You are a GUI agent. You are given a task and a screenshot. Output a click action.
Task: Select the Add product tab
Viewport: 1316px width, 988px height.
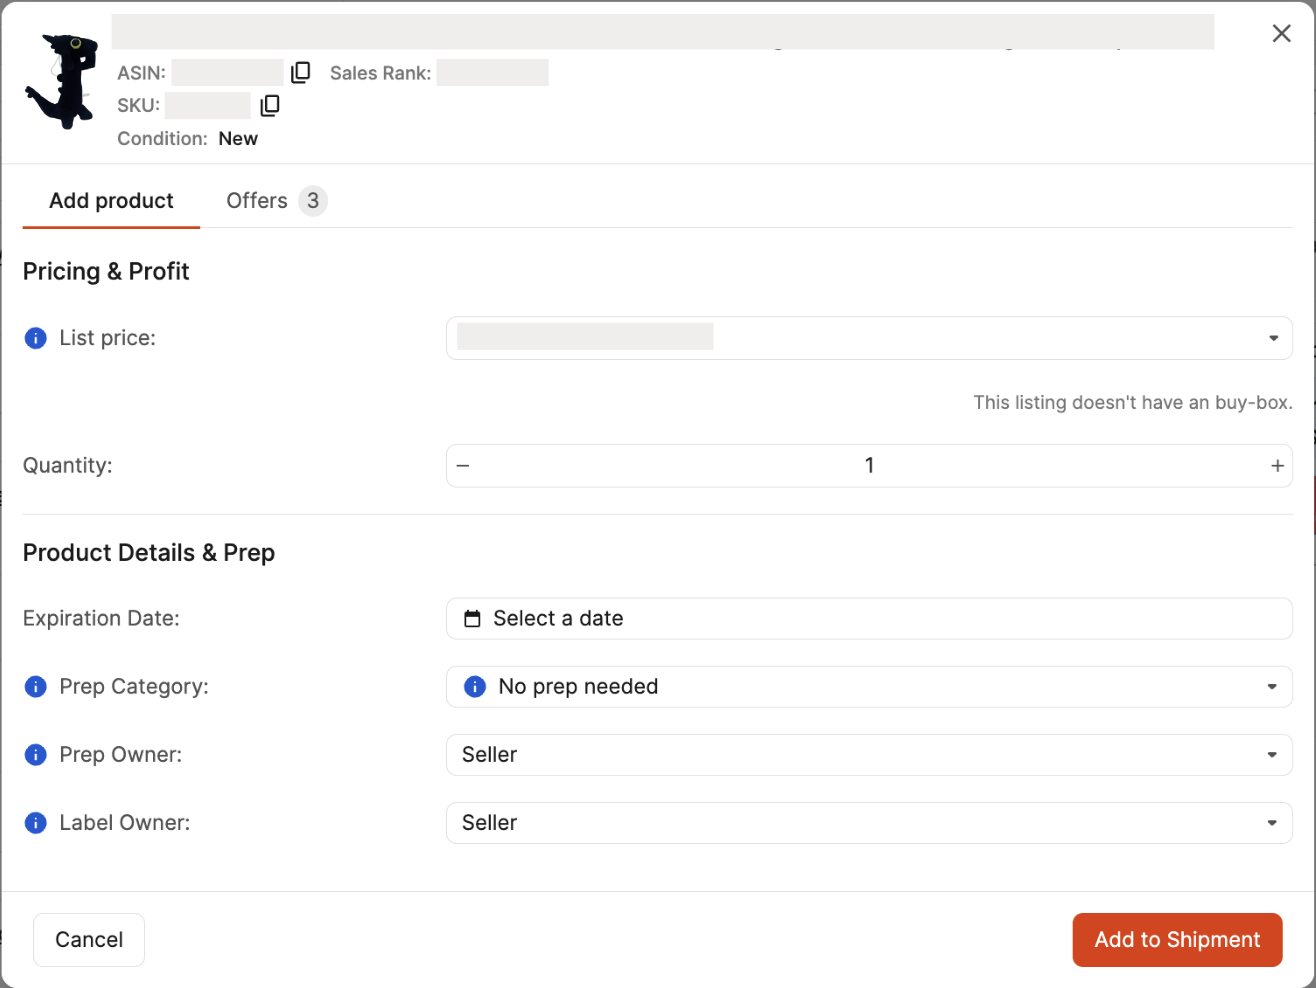(111, 201)
